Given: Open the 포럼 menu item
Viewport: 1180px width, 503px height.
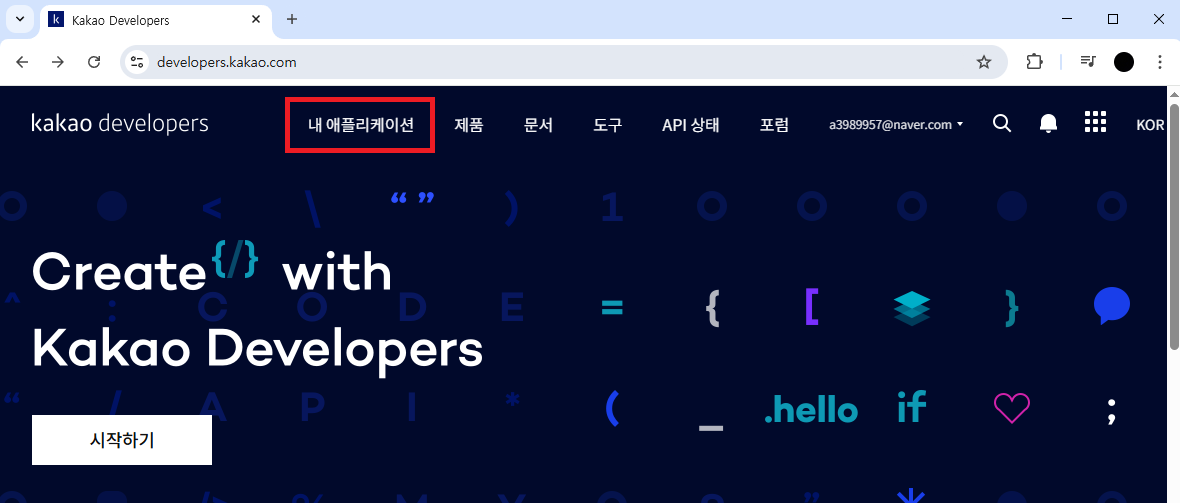Looking at the screenshot, I should click(x=774, y=125).
